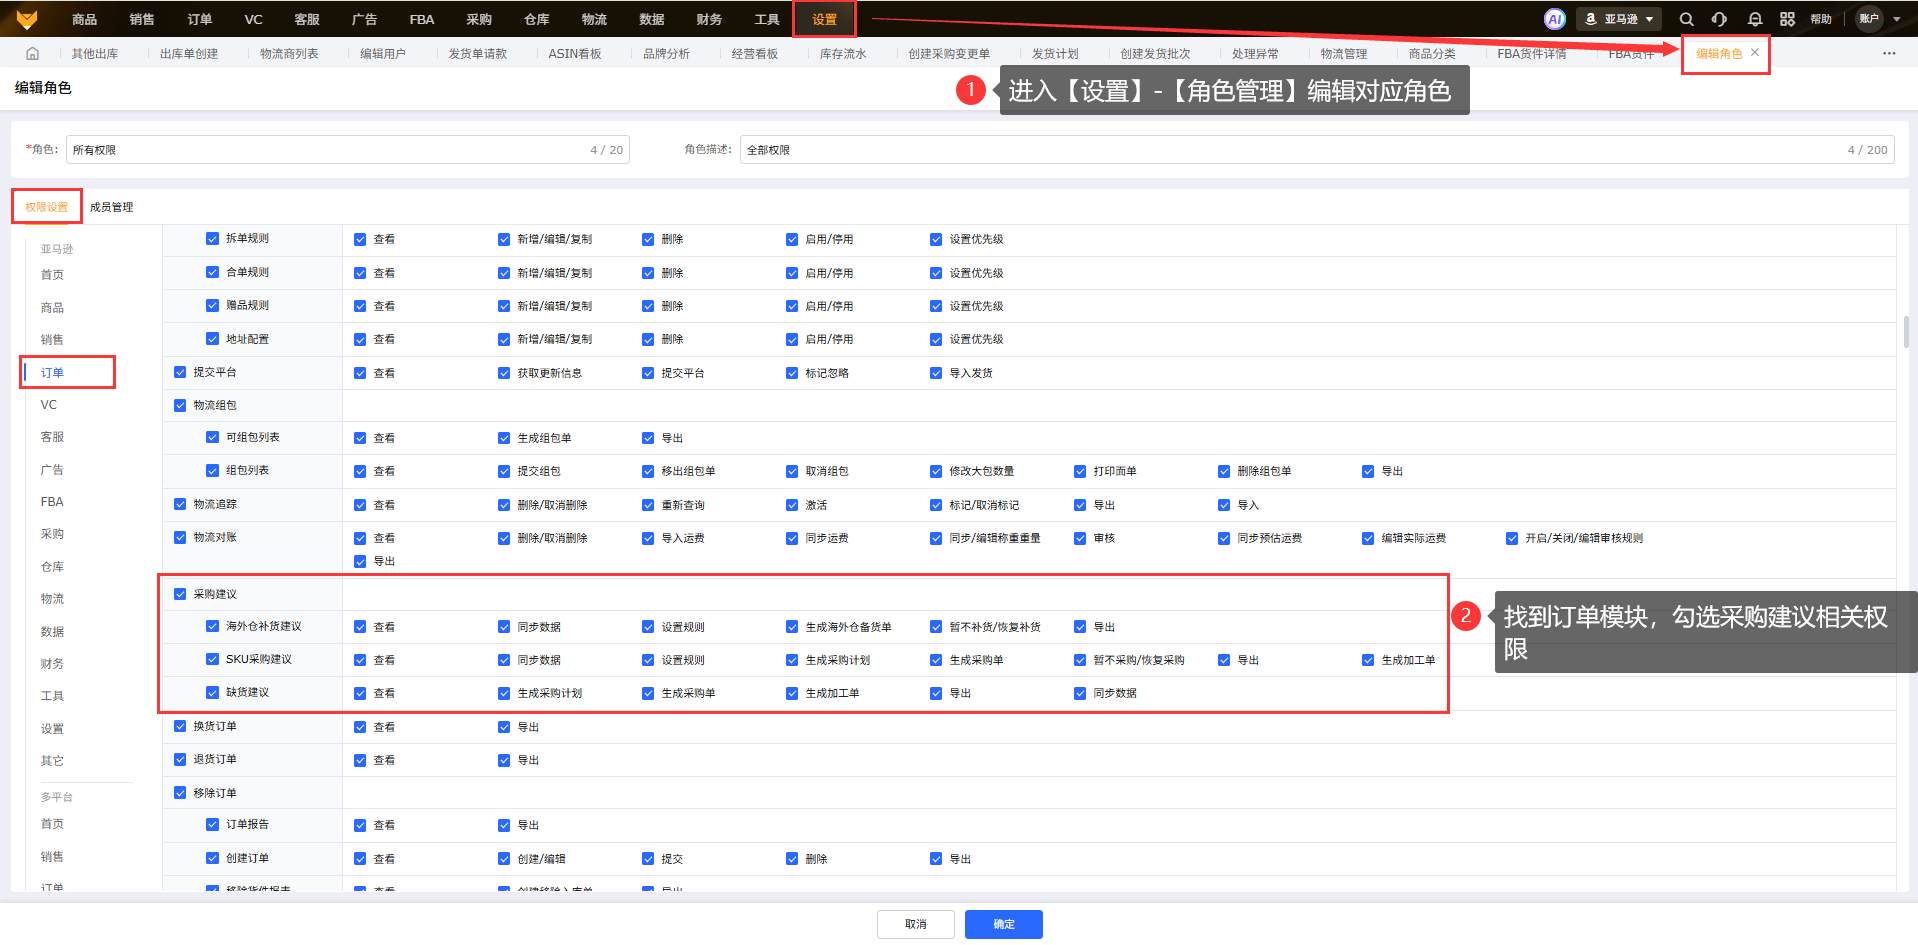This screenshot has height=945, width=1918.
Task: Uncheck the 采购建议 group checkbox
Action: (180, 594)
